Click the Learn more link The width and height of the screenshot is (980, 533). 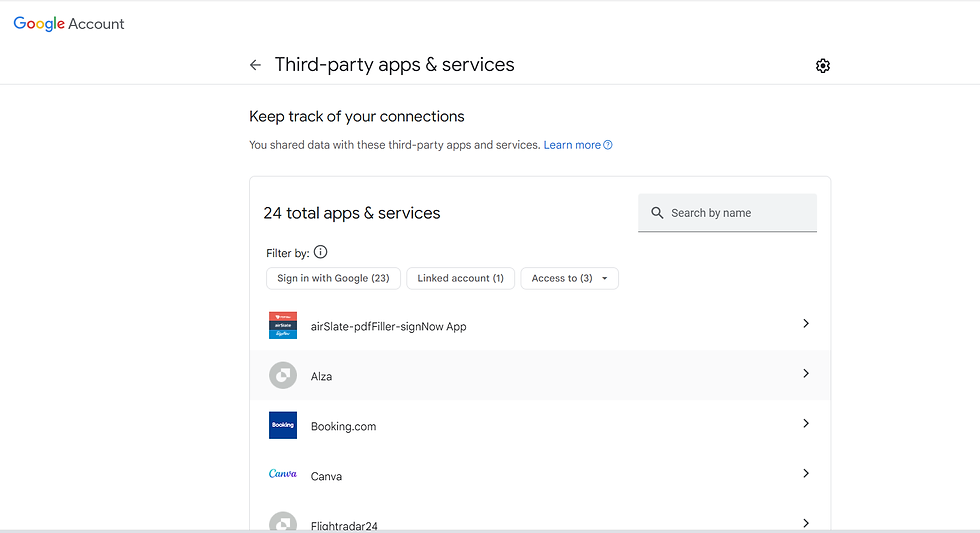tap(572, 145)
